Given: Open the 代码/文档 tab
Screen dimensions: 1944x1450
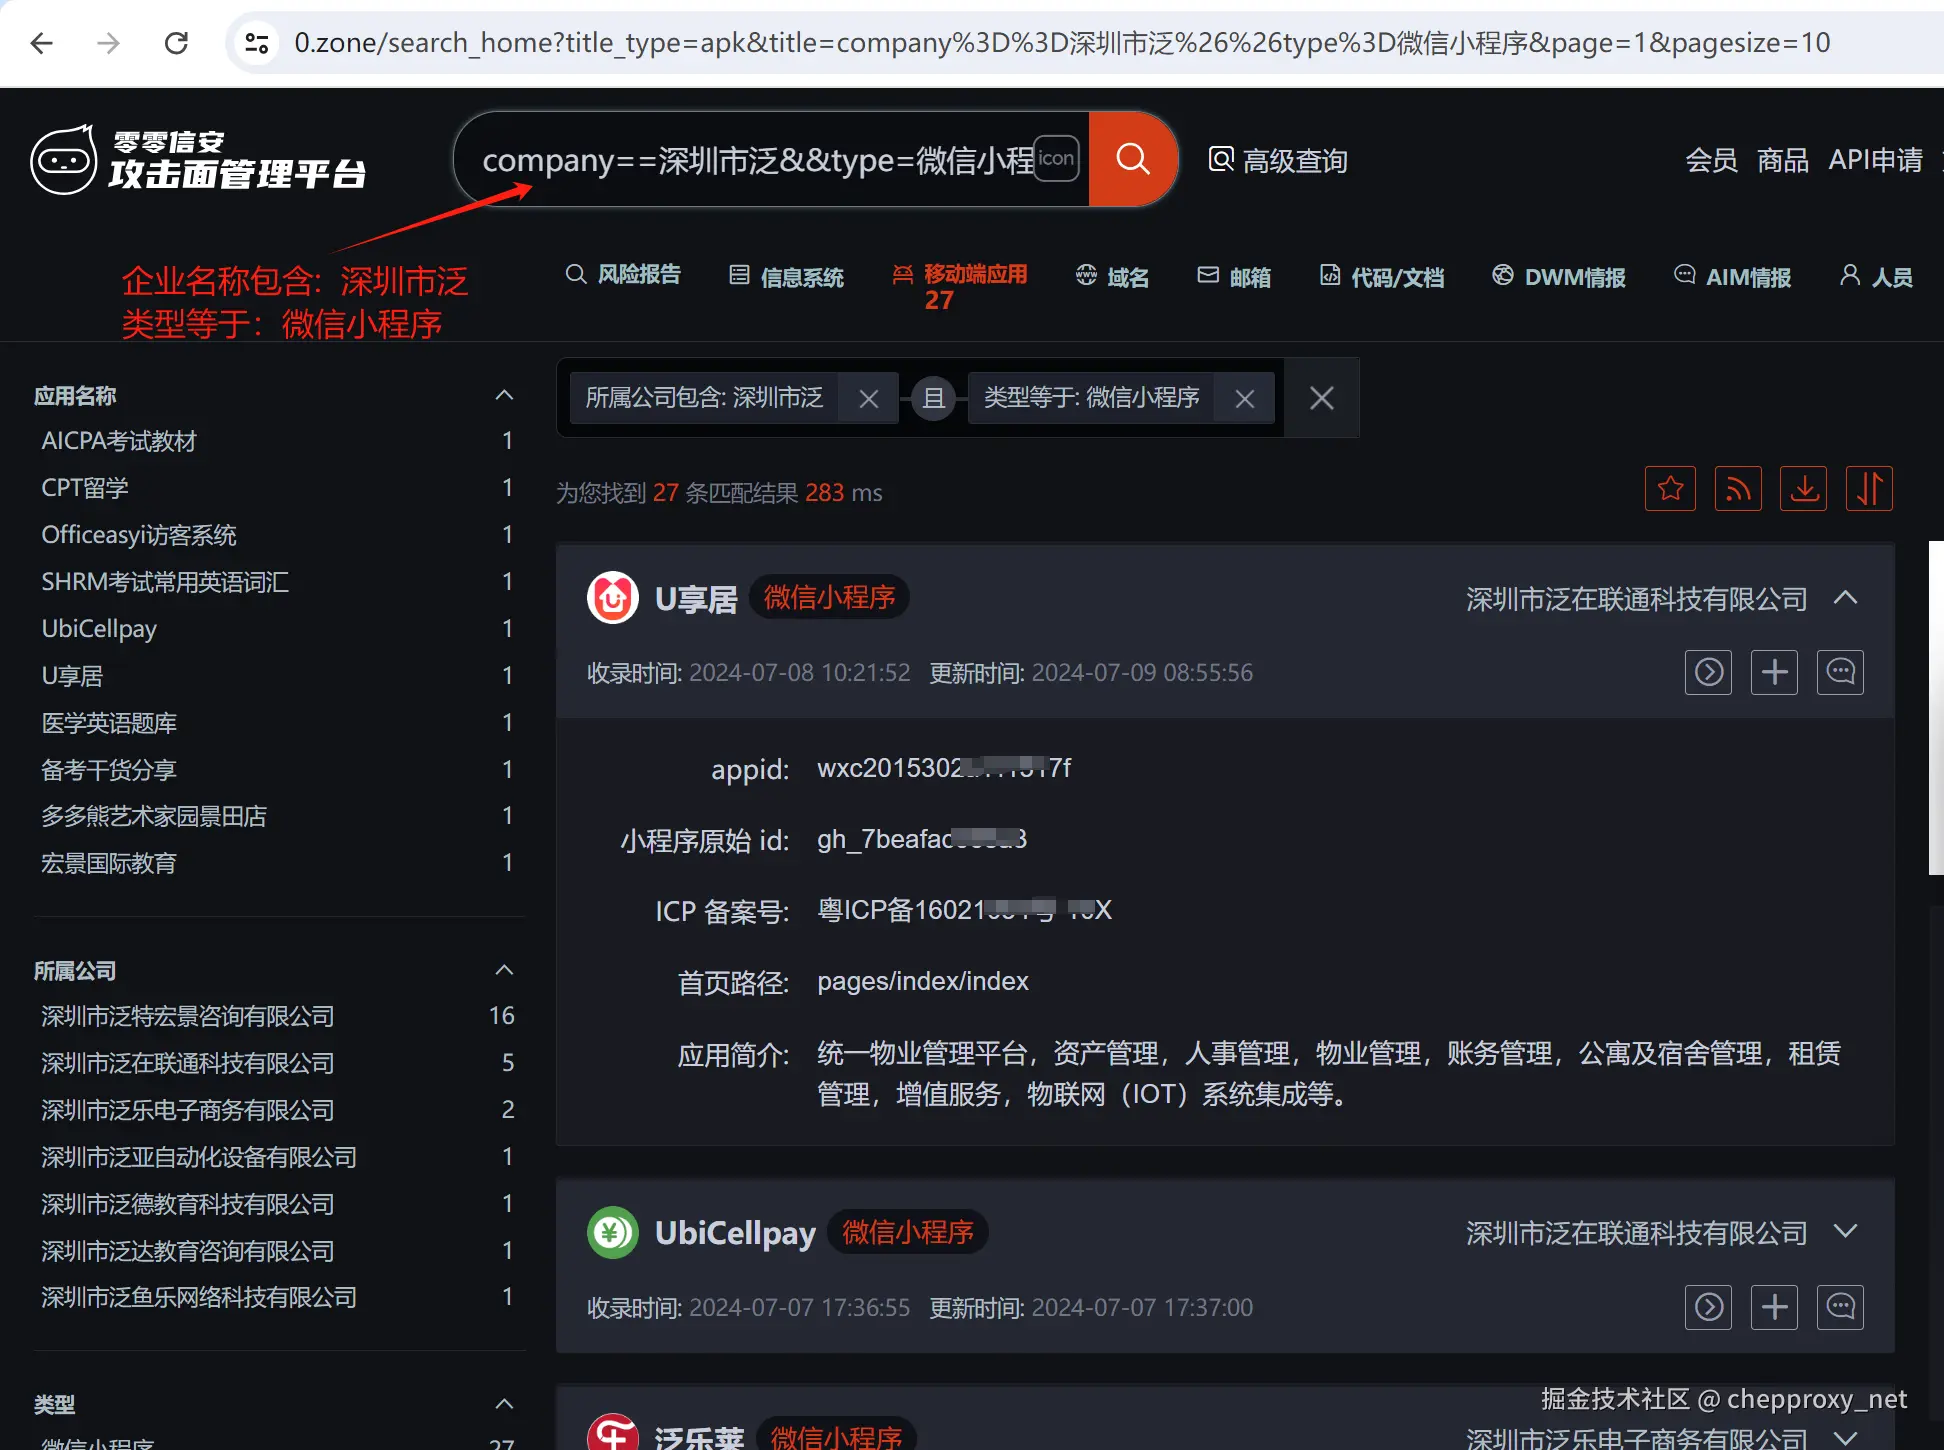Looking at the screenshot, I should coord(1382,276).
